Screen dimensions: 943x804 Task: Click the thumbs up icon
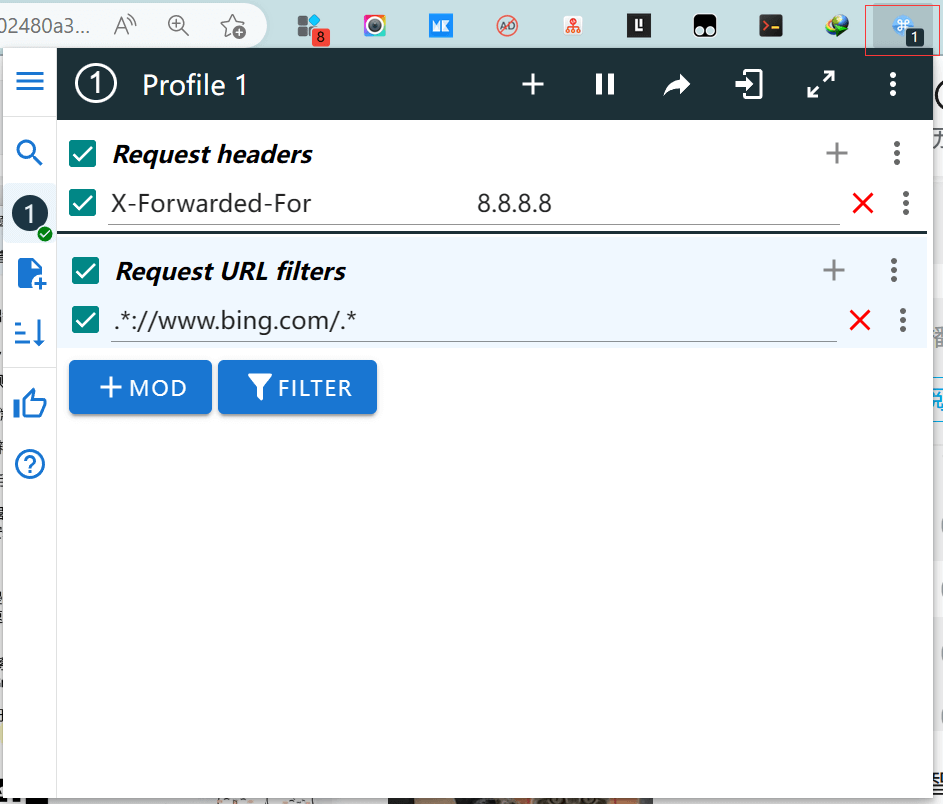30,404
